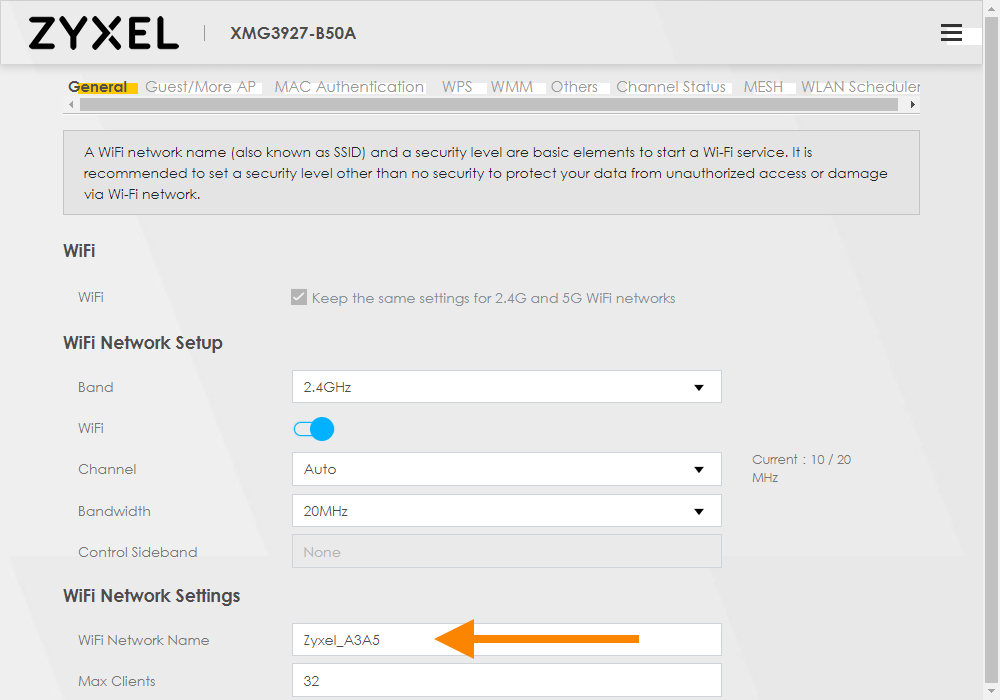
Task: Open the Bandwidth dropdown showing 20MHz
Action: point(506,510)
